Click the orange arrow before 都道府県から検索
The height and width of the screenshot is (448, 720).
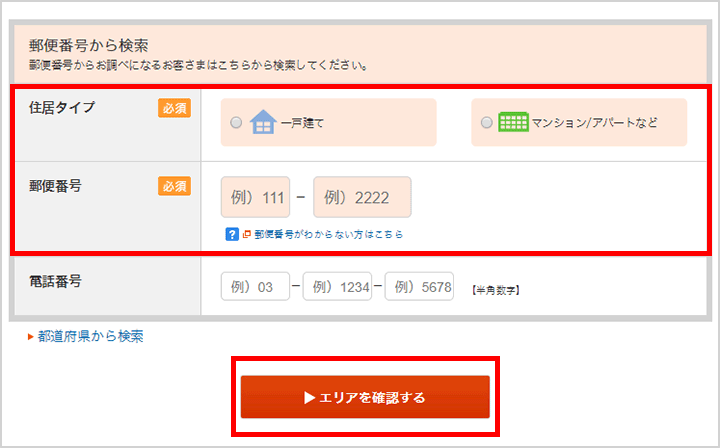(31, 337)
